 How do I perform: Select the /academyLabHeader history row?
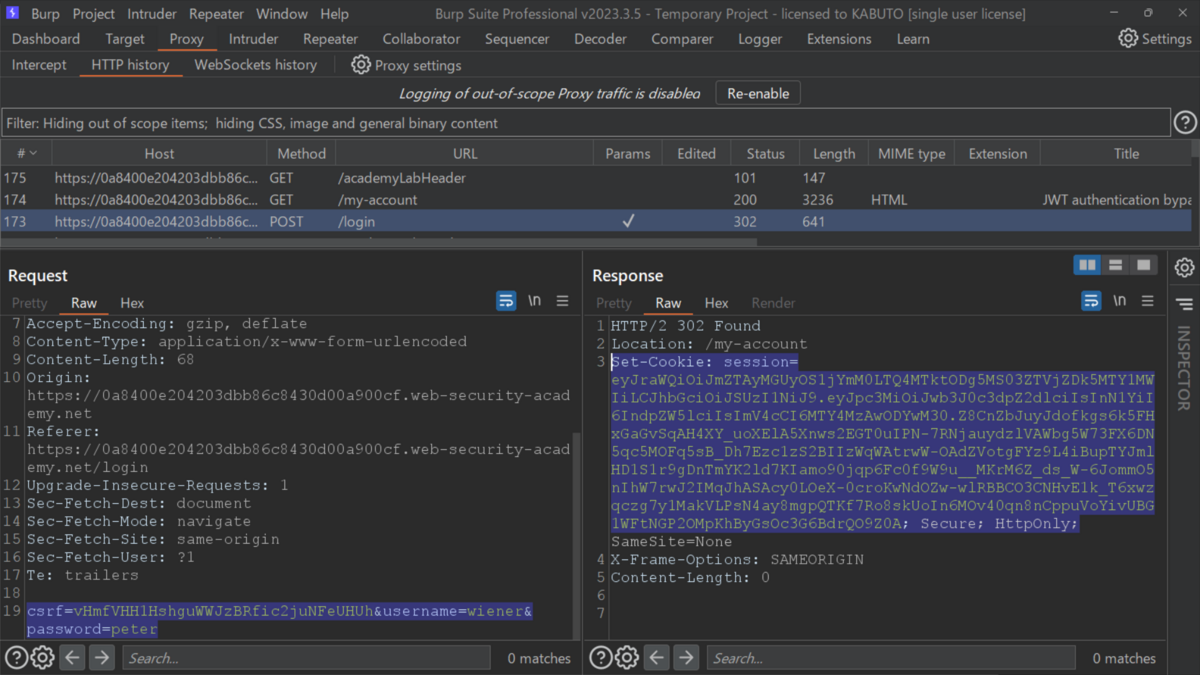point(597,178)
